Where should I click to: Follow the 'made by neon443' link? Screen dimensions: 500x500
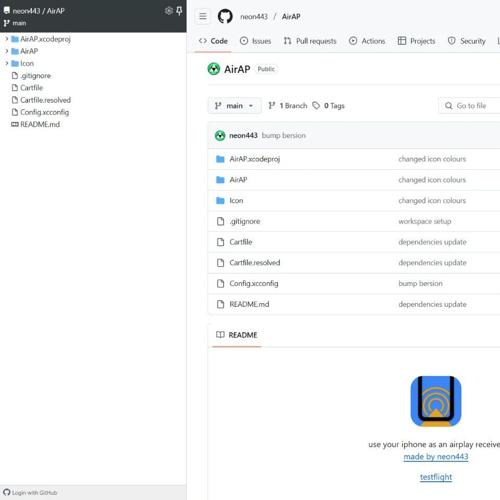pos(436,457)
